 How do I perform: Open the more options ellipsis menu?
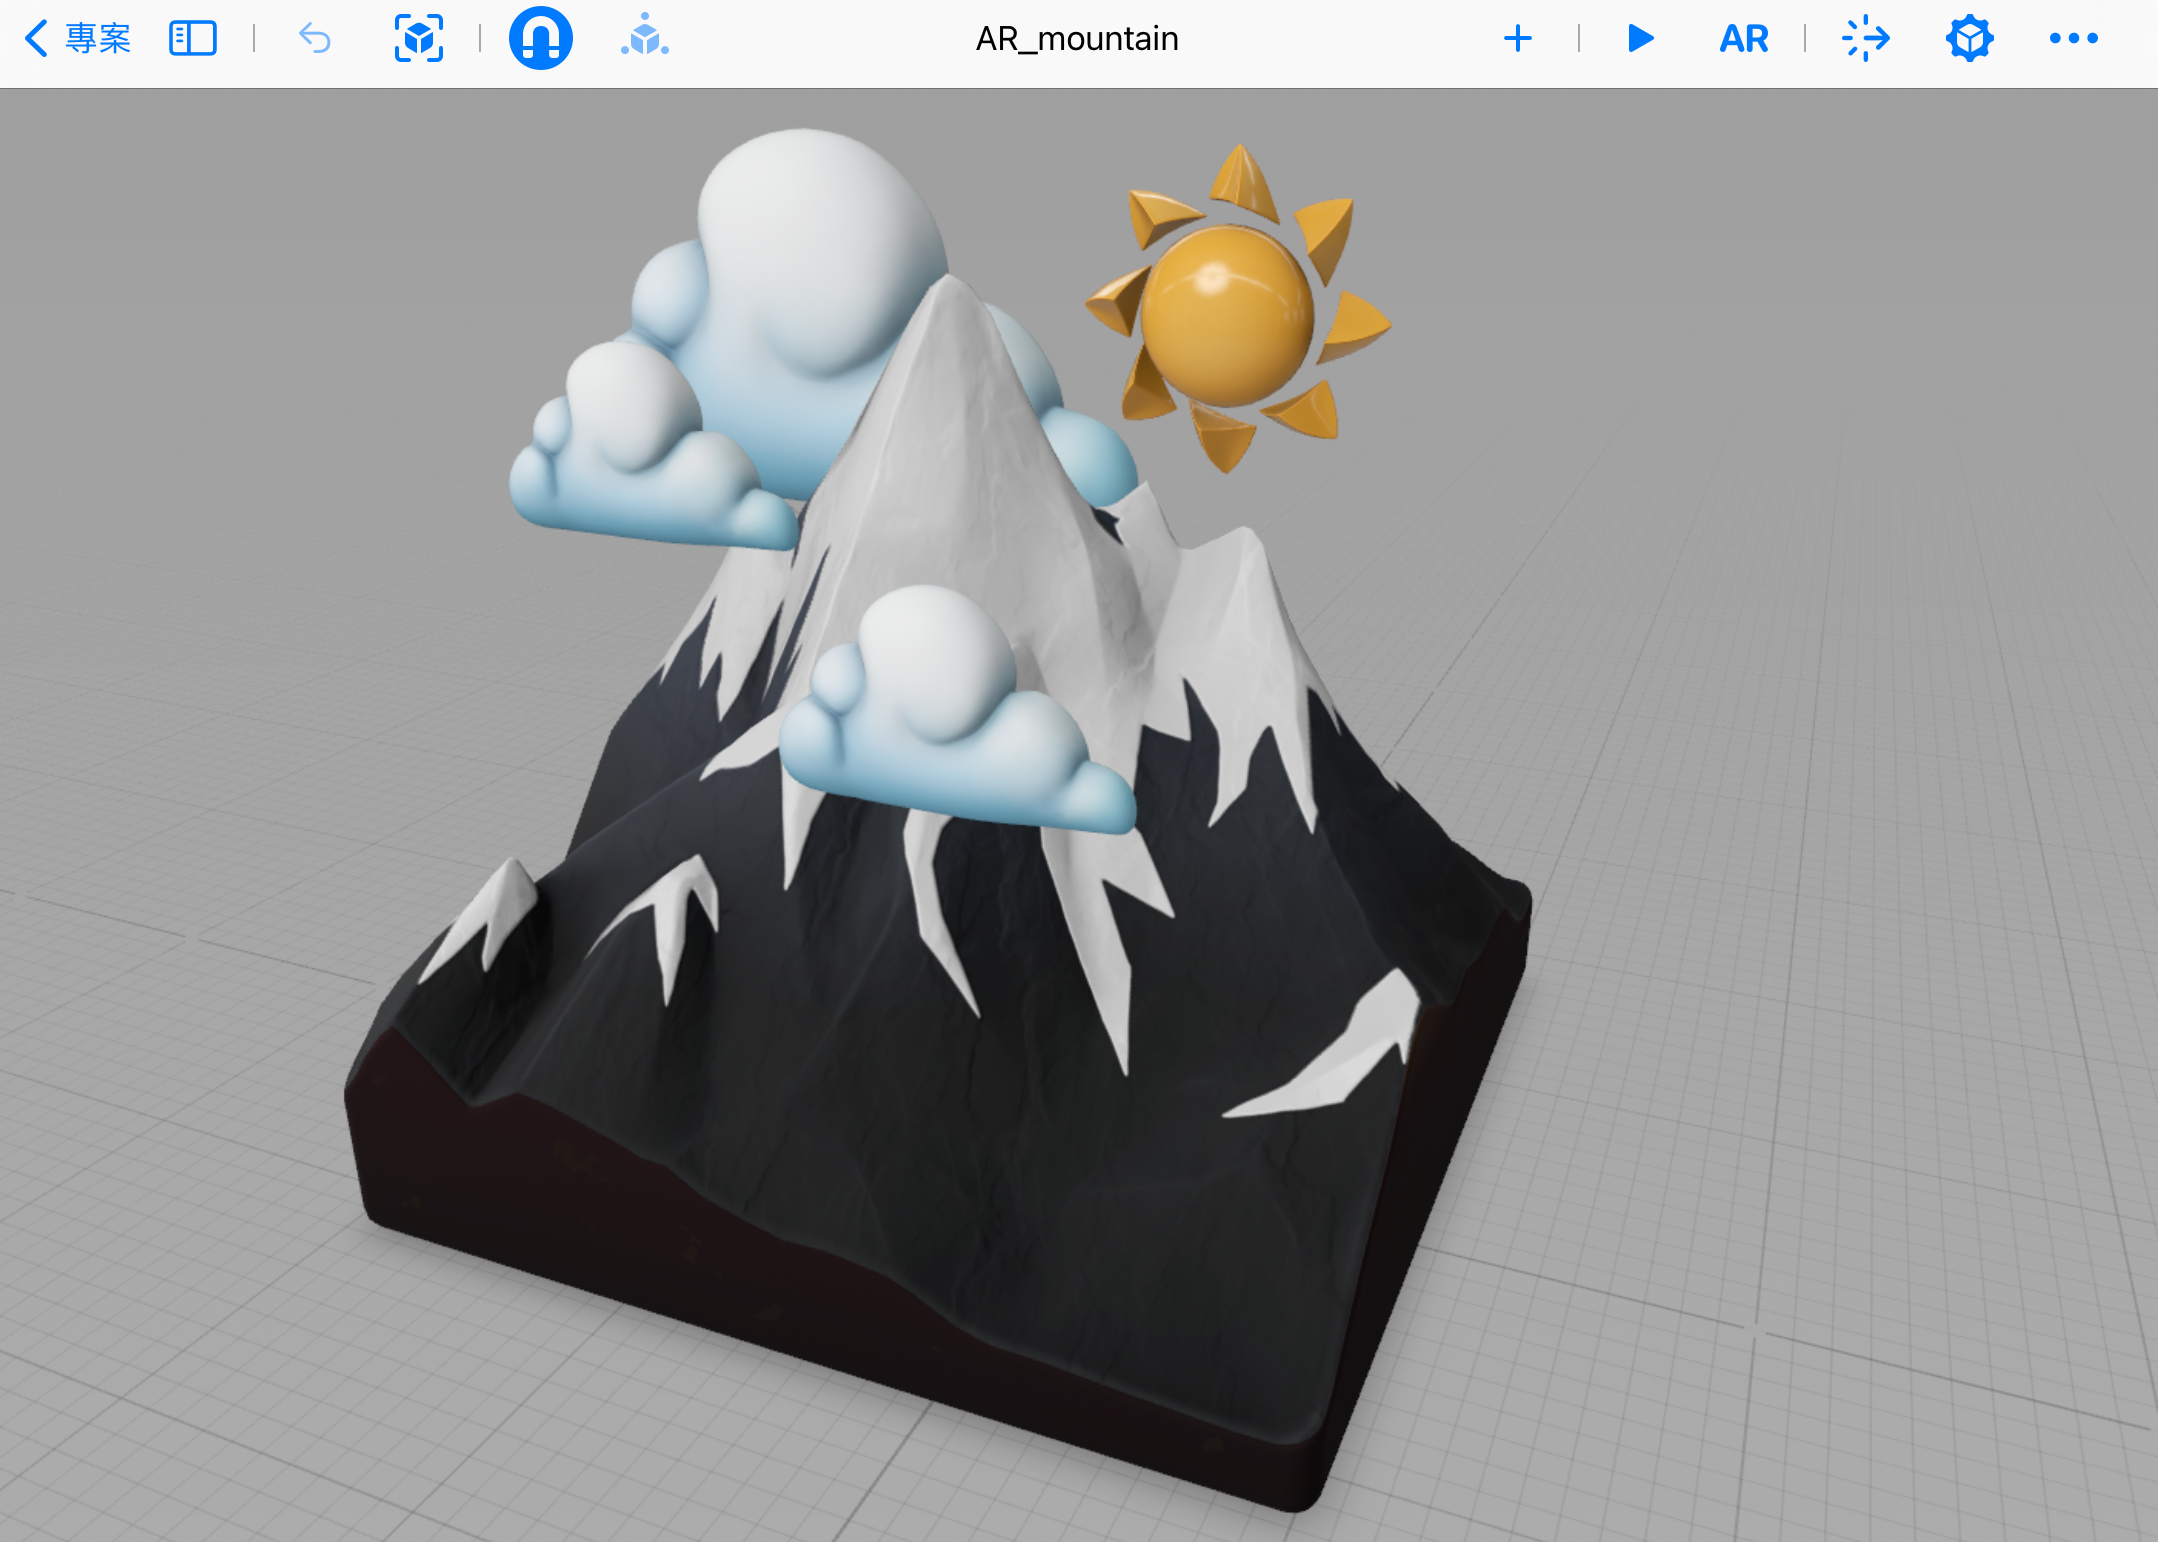point(2073,39)
